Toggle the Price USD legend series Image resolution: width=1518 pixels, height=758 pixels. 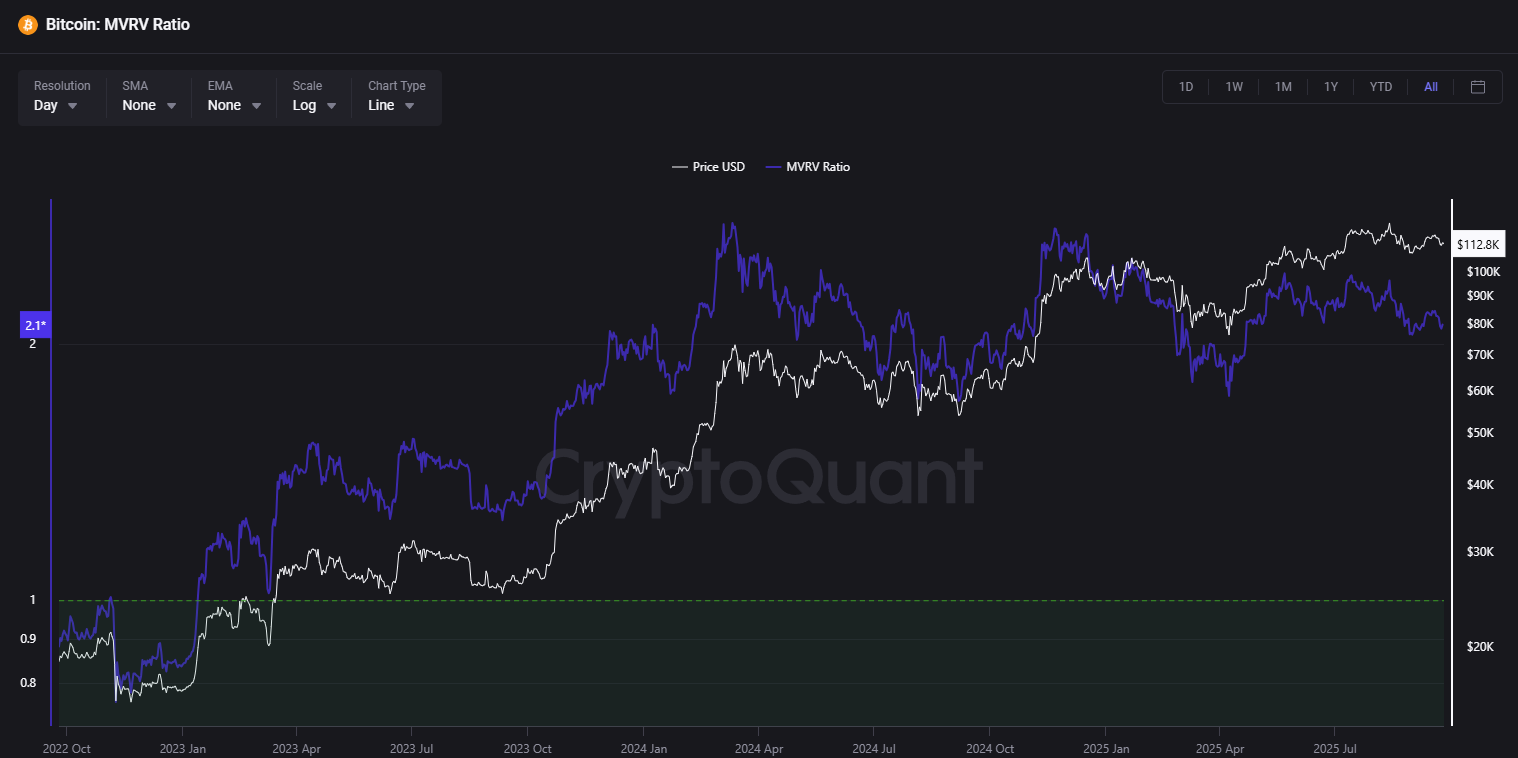(x=708, y=167)
